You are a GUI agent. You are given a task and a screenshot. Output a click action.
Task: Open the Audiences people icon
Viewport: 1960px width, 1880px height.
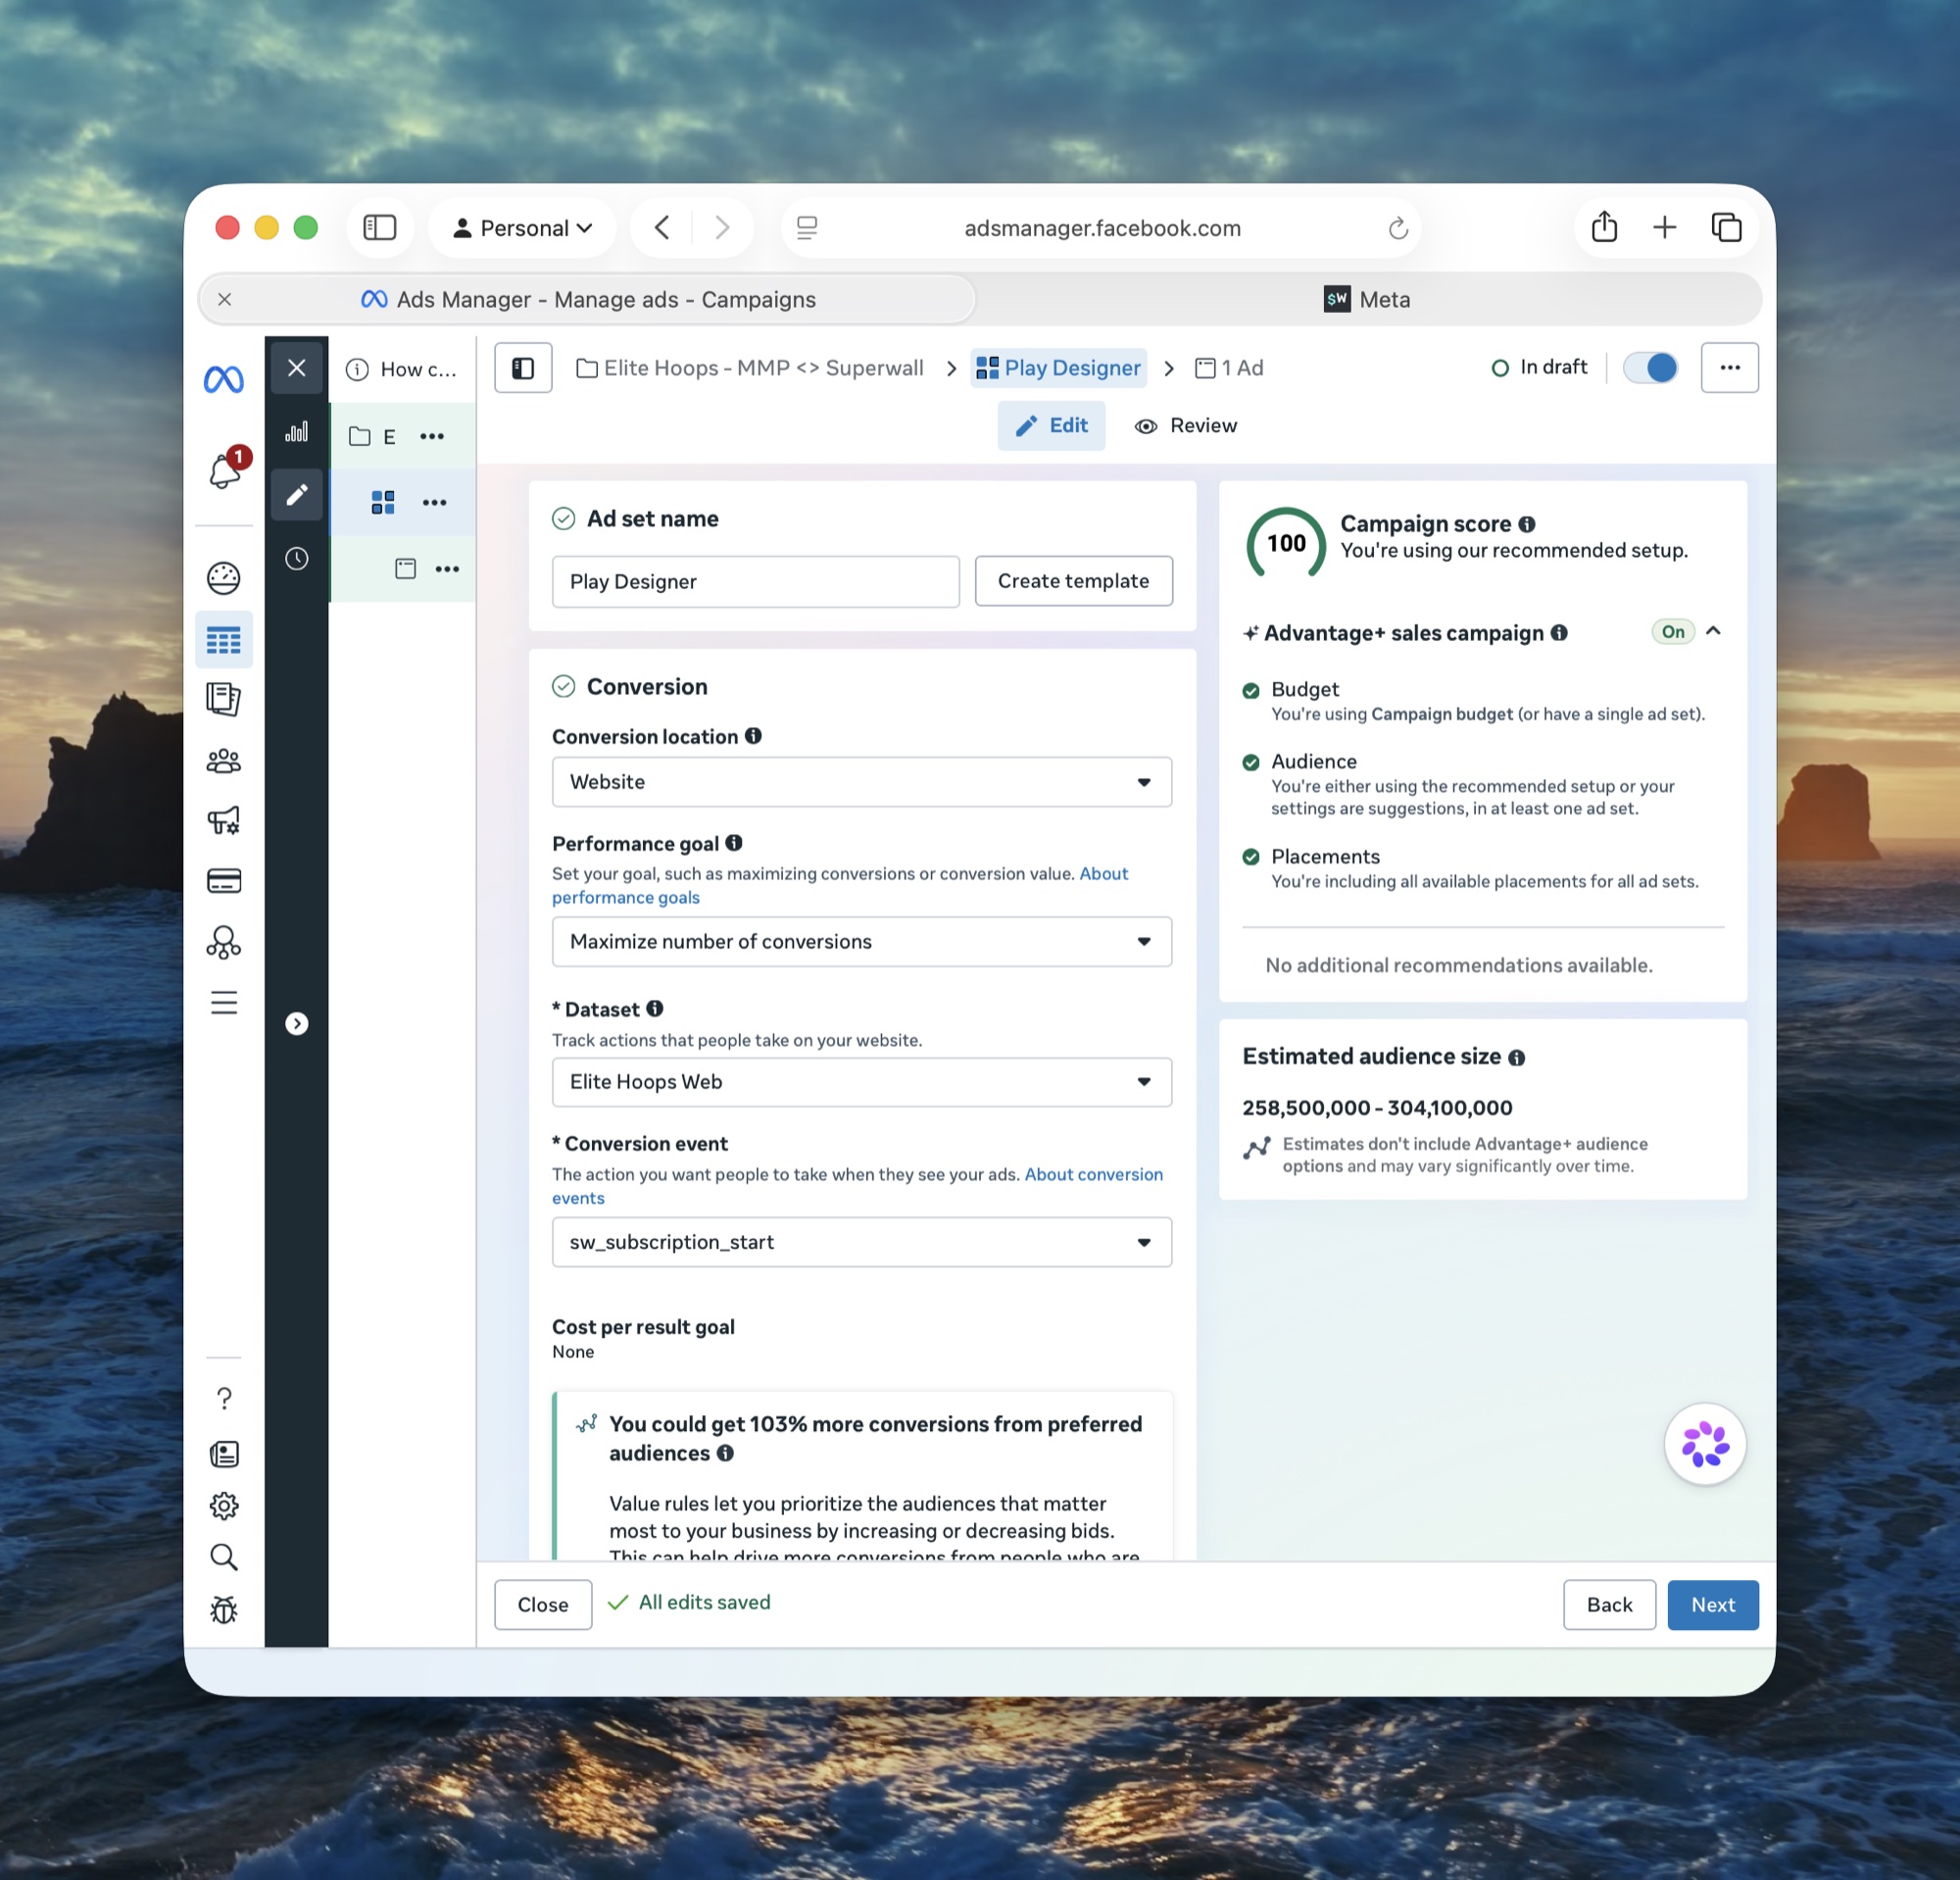click(223, 761)
